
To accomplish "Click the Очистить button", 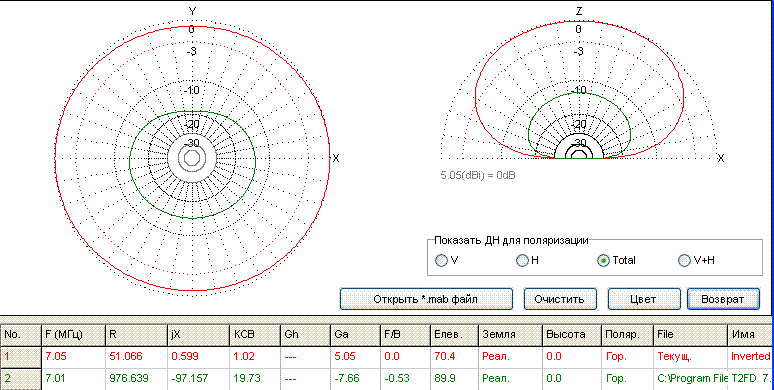I will 560,299.
